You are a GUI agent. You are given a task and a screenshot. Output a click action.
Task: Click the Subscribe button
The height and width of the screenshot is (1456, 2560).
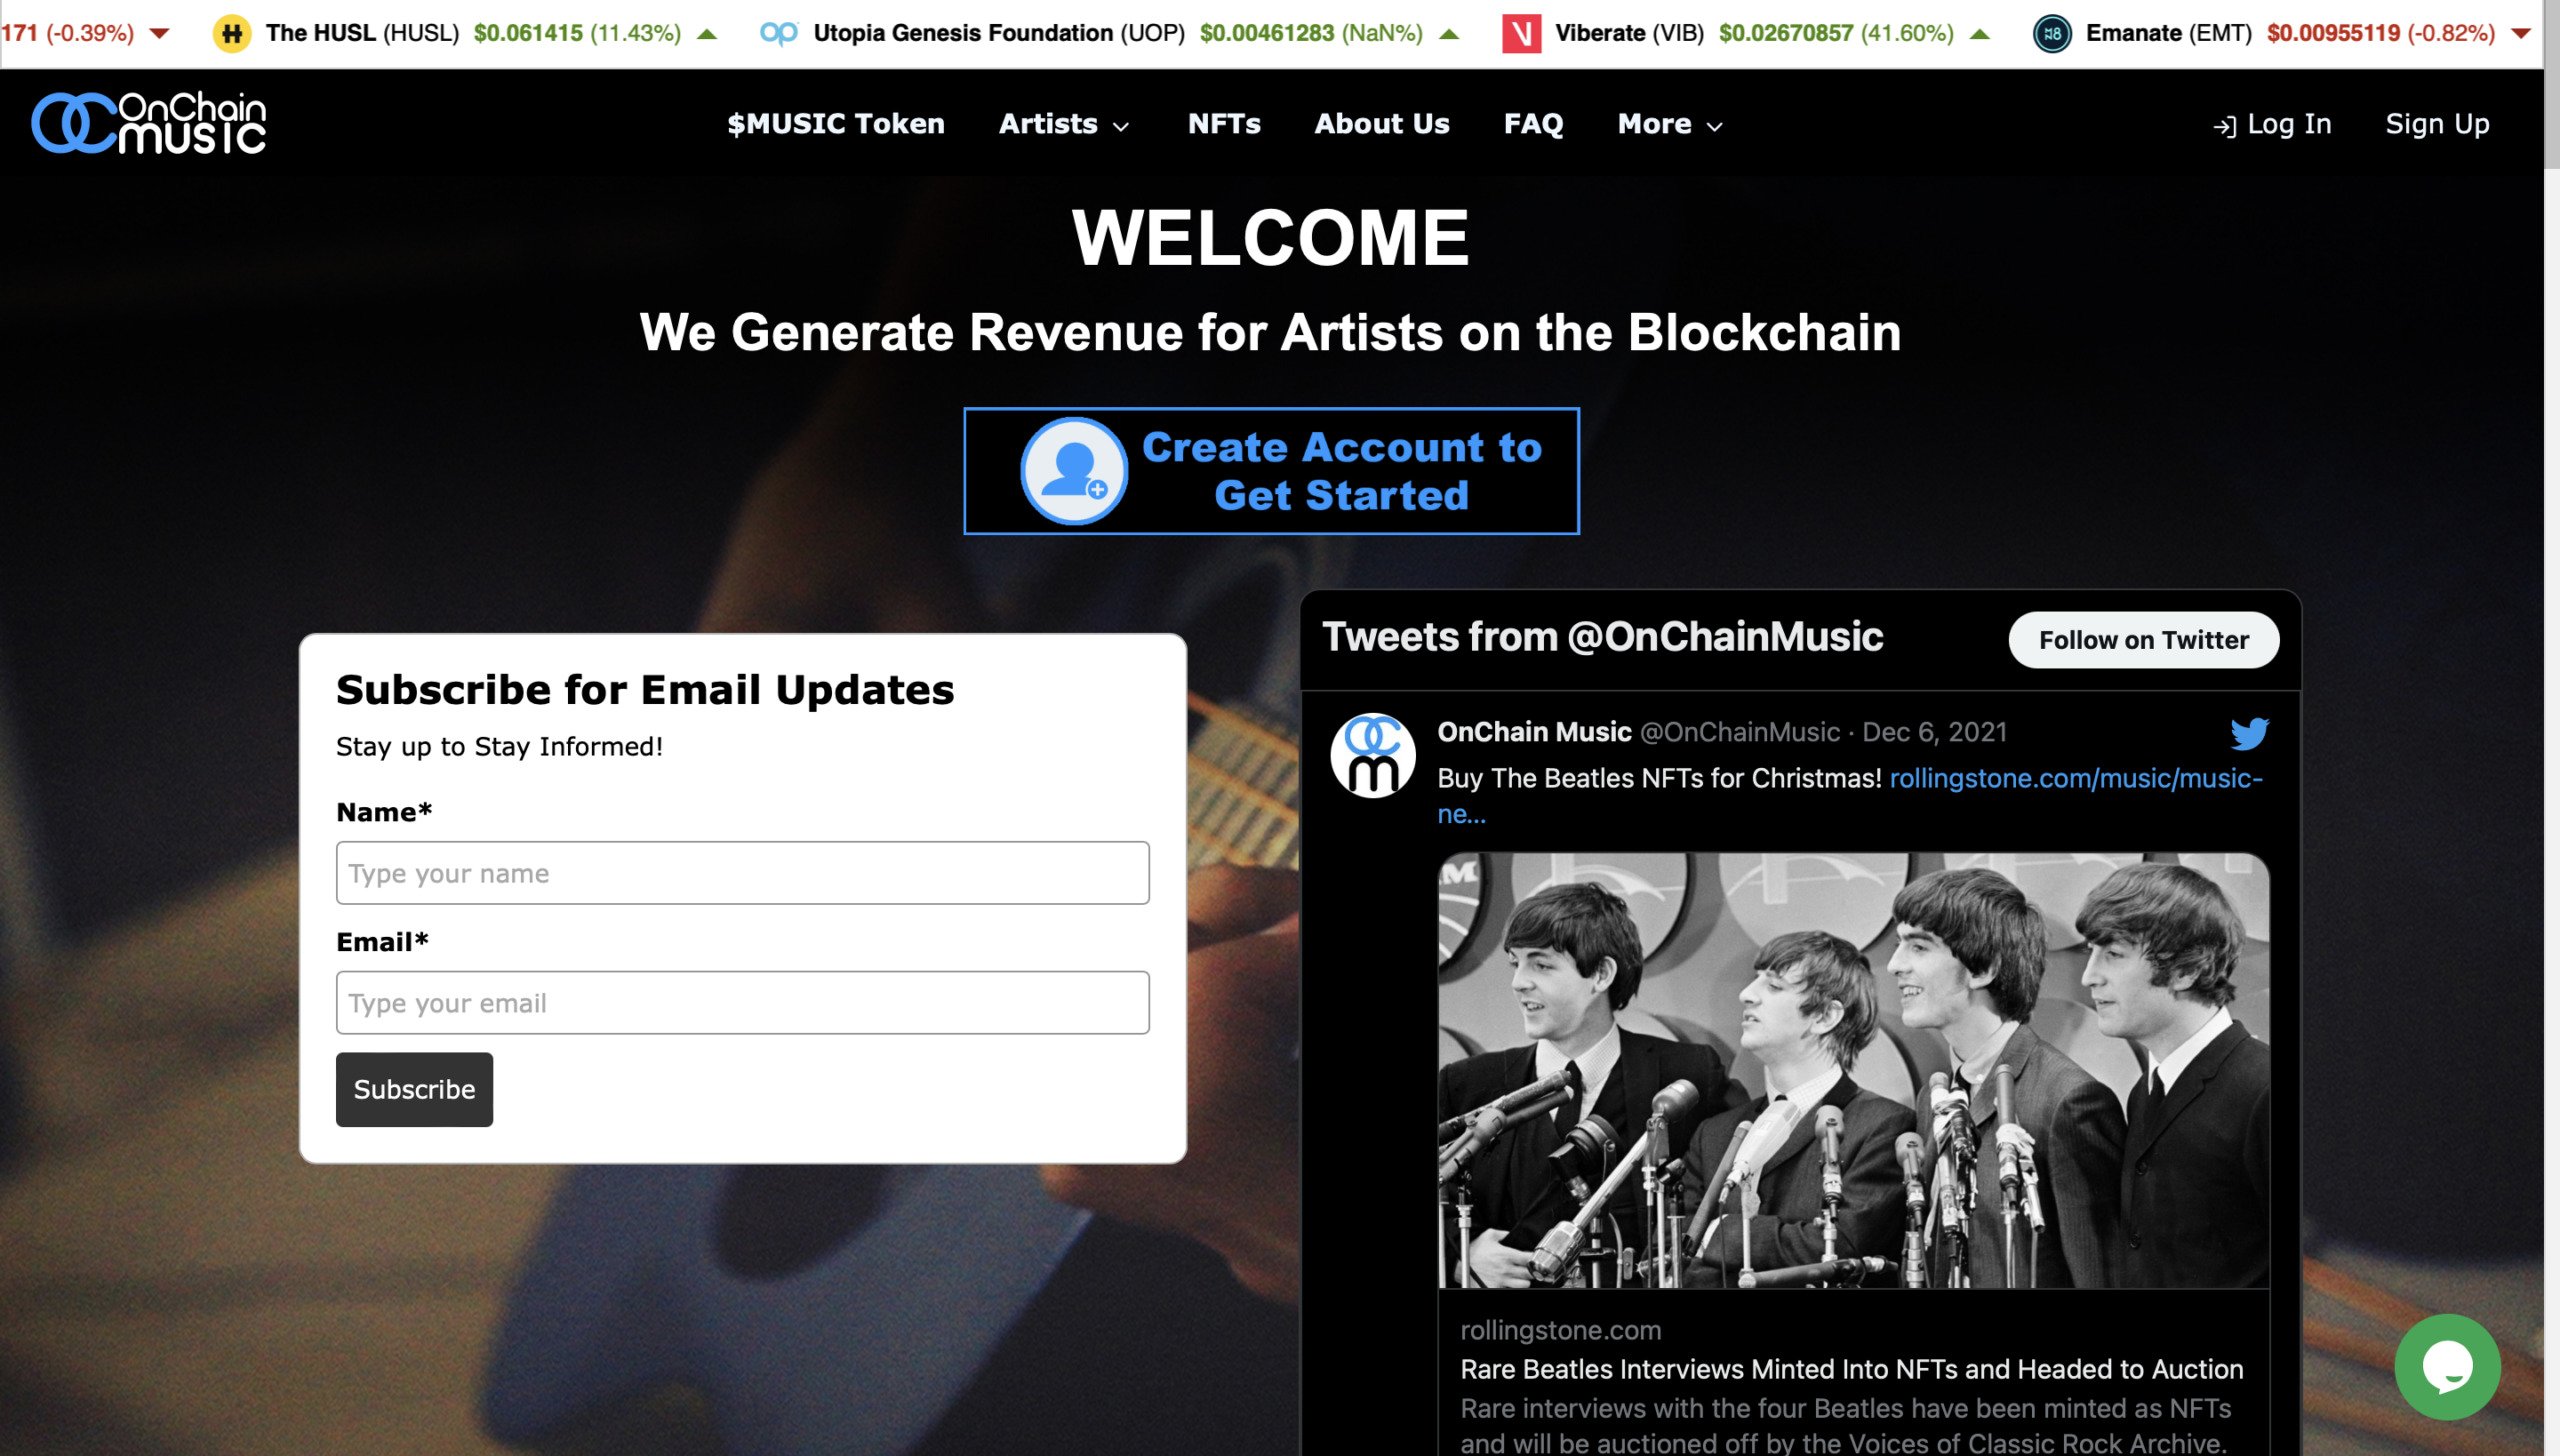(414, 1089)
